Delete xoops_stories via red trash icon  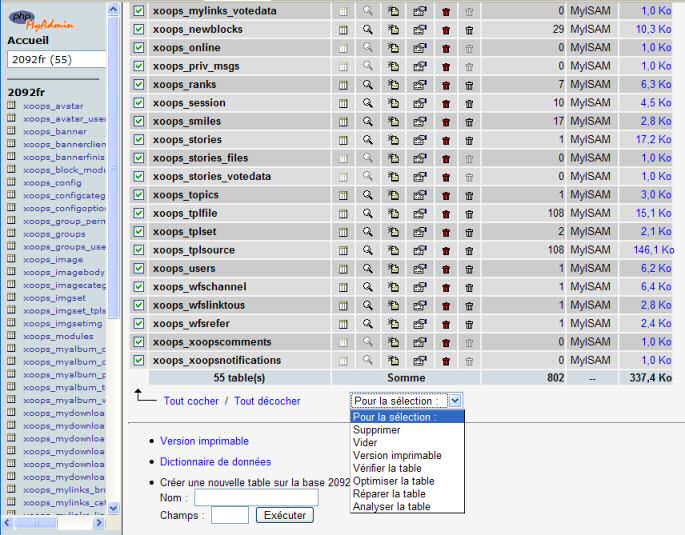point(446,140)
